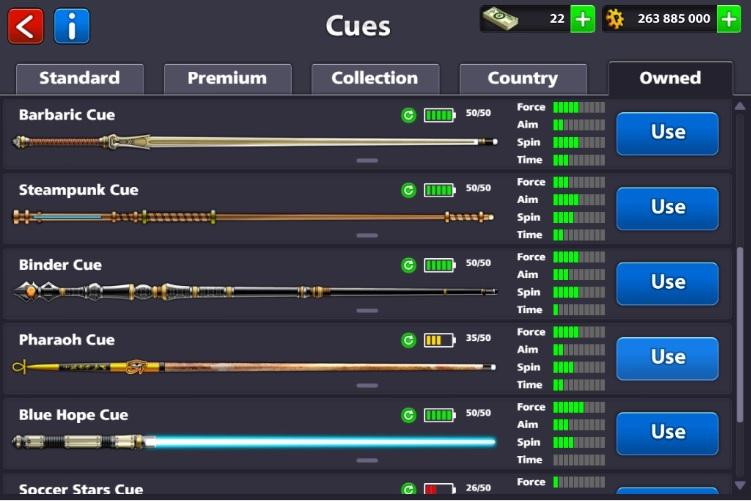The height and width of the screenshot is (501, 751).
Task: Expand Steampunk Cue details handle
Action: click(367, 236)
